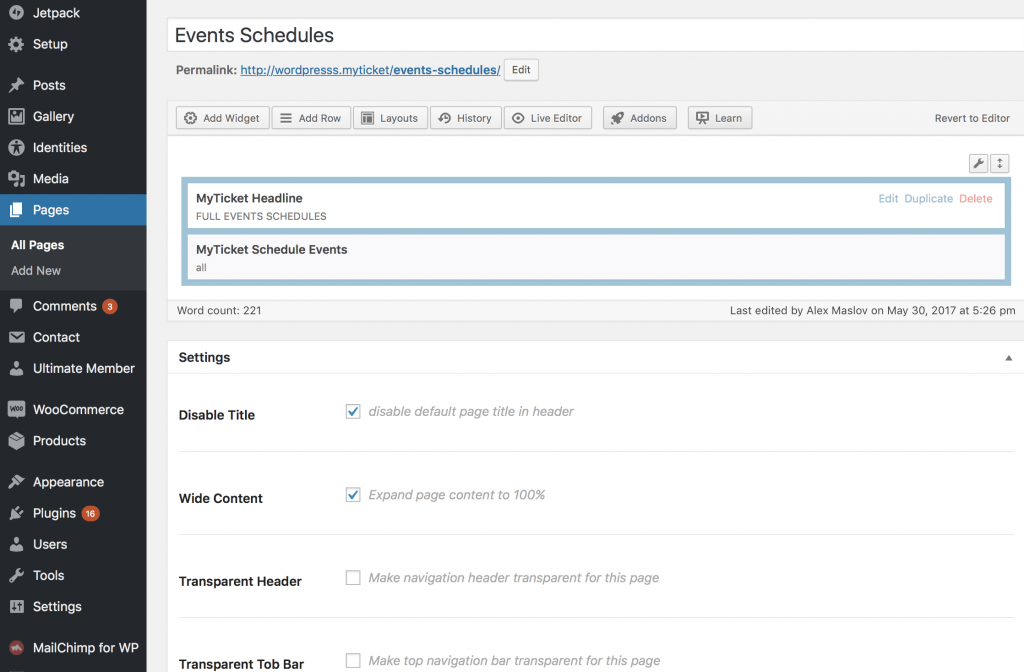Uncheck the Wide Content checkbox
The height and width of the screenshot is (672, 1024).
coord(353,494)
